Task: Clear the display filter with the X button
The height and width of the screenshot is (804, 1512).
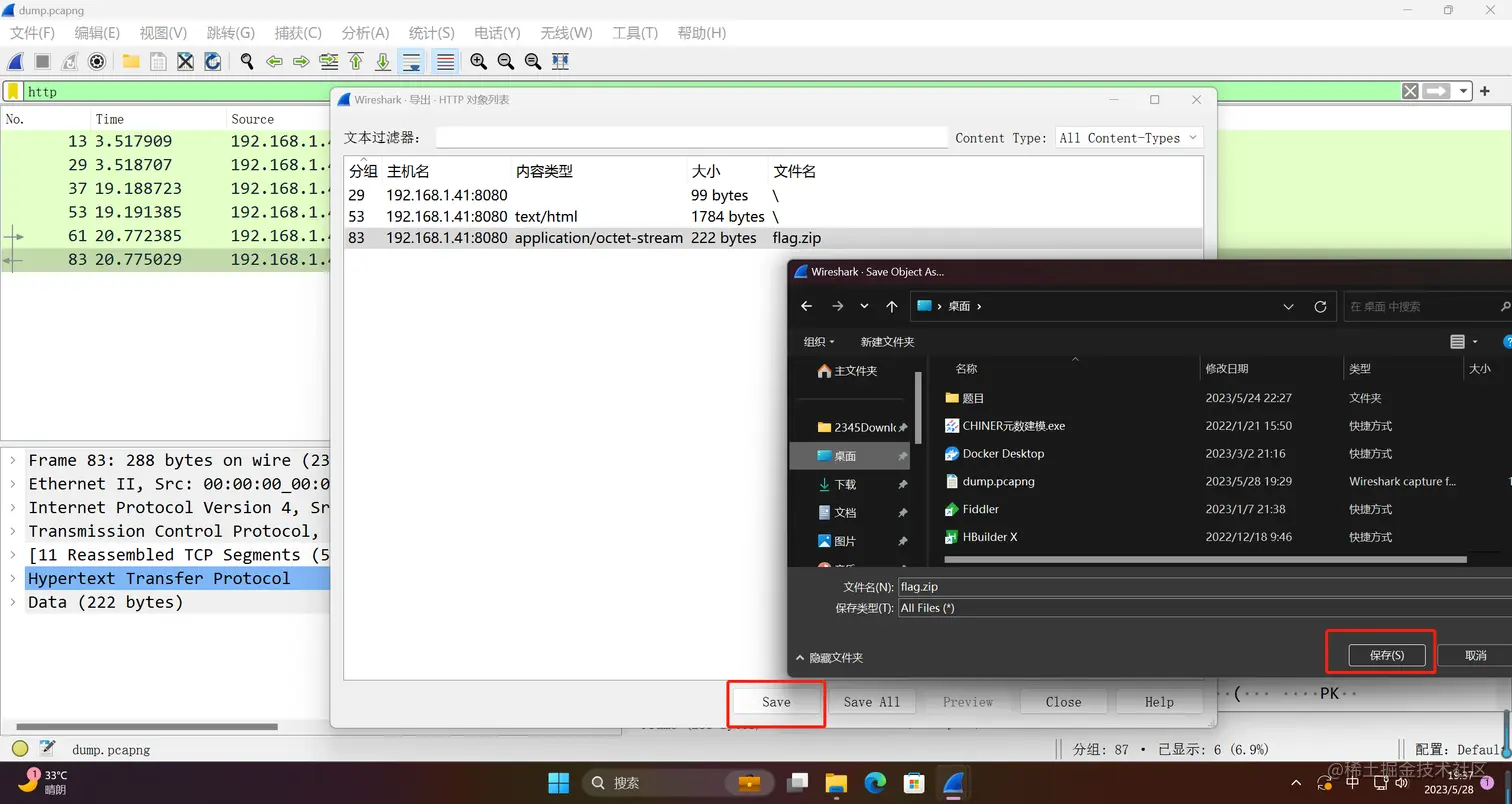Action: [1410, 91]
